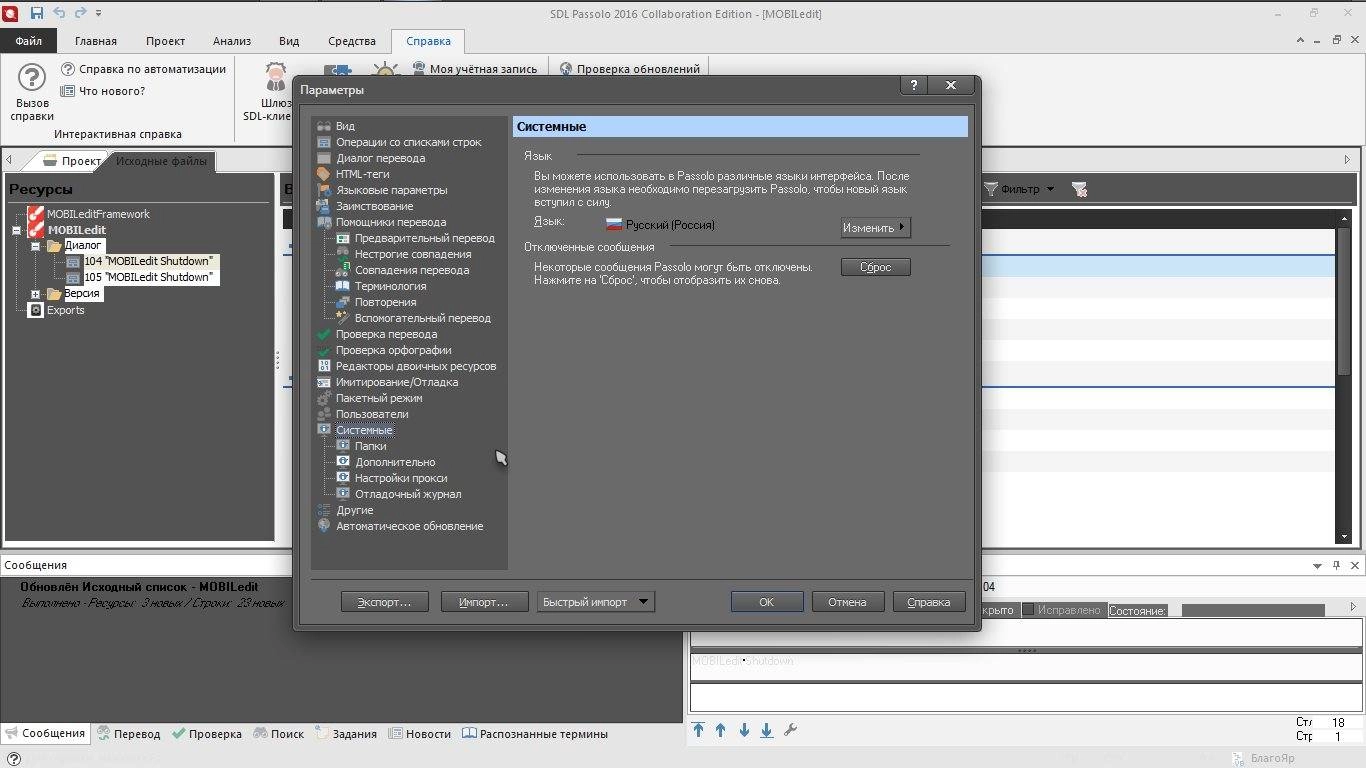
Task: Click the ? help button in the dialog title bar
Action: pos(914,86)
